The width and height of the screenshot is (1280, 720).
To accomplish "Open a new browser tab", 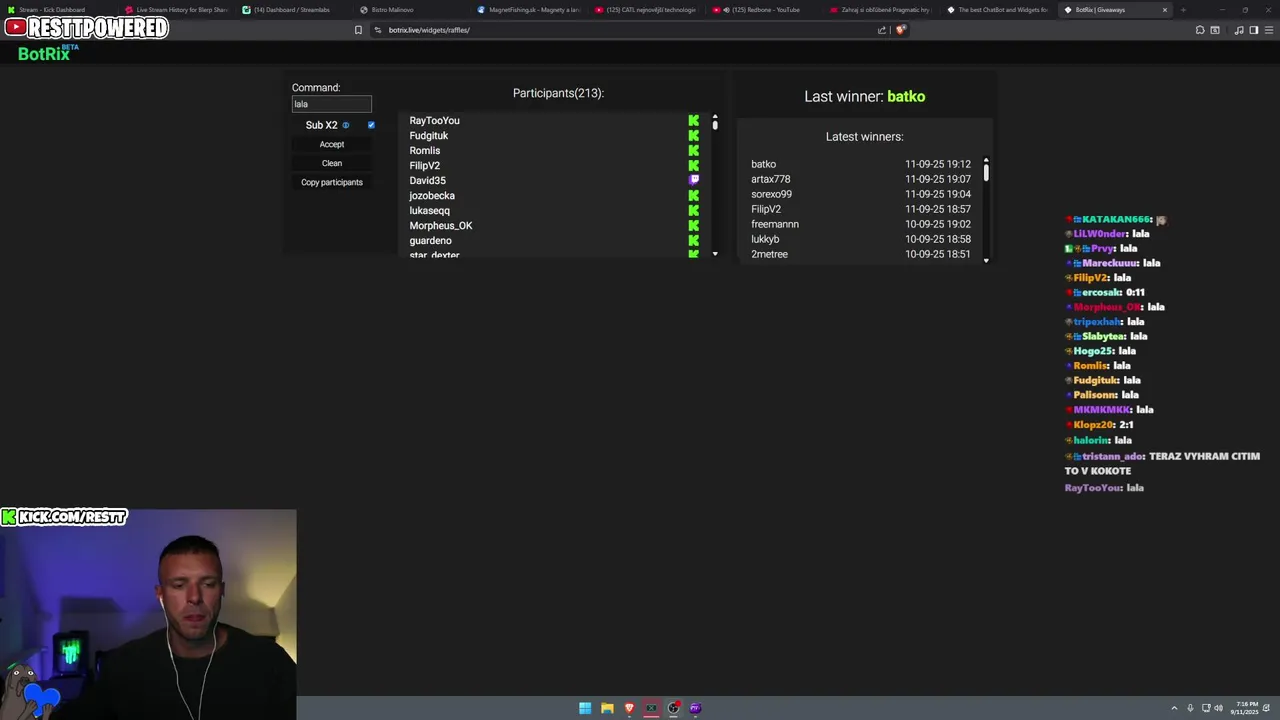I will pos(1183,10).
